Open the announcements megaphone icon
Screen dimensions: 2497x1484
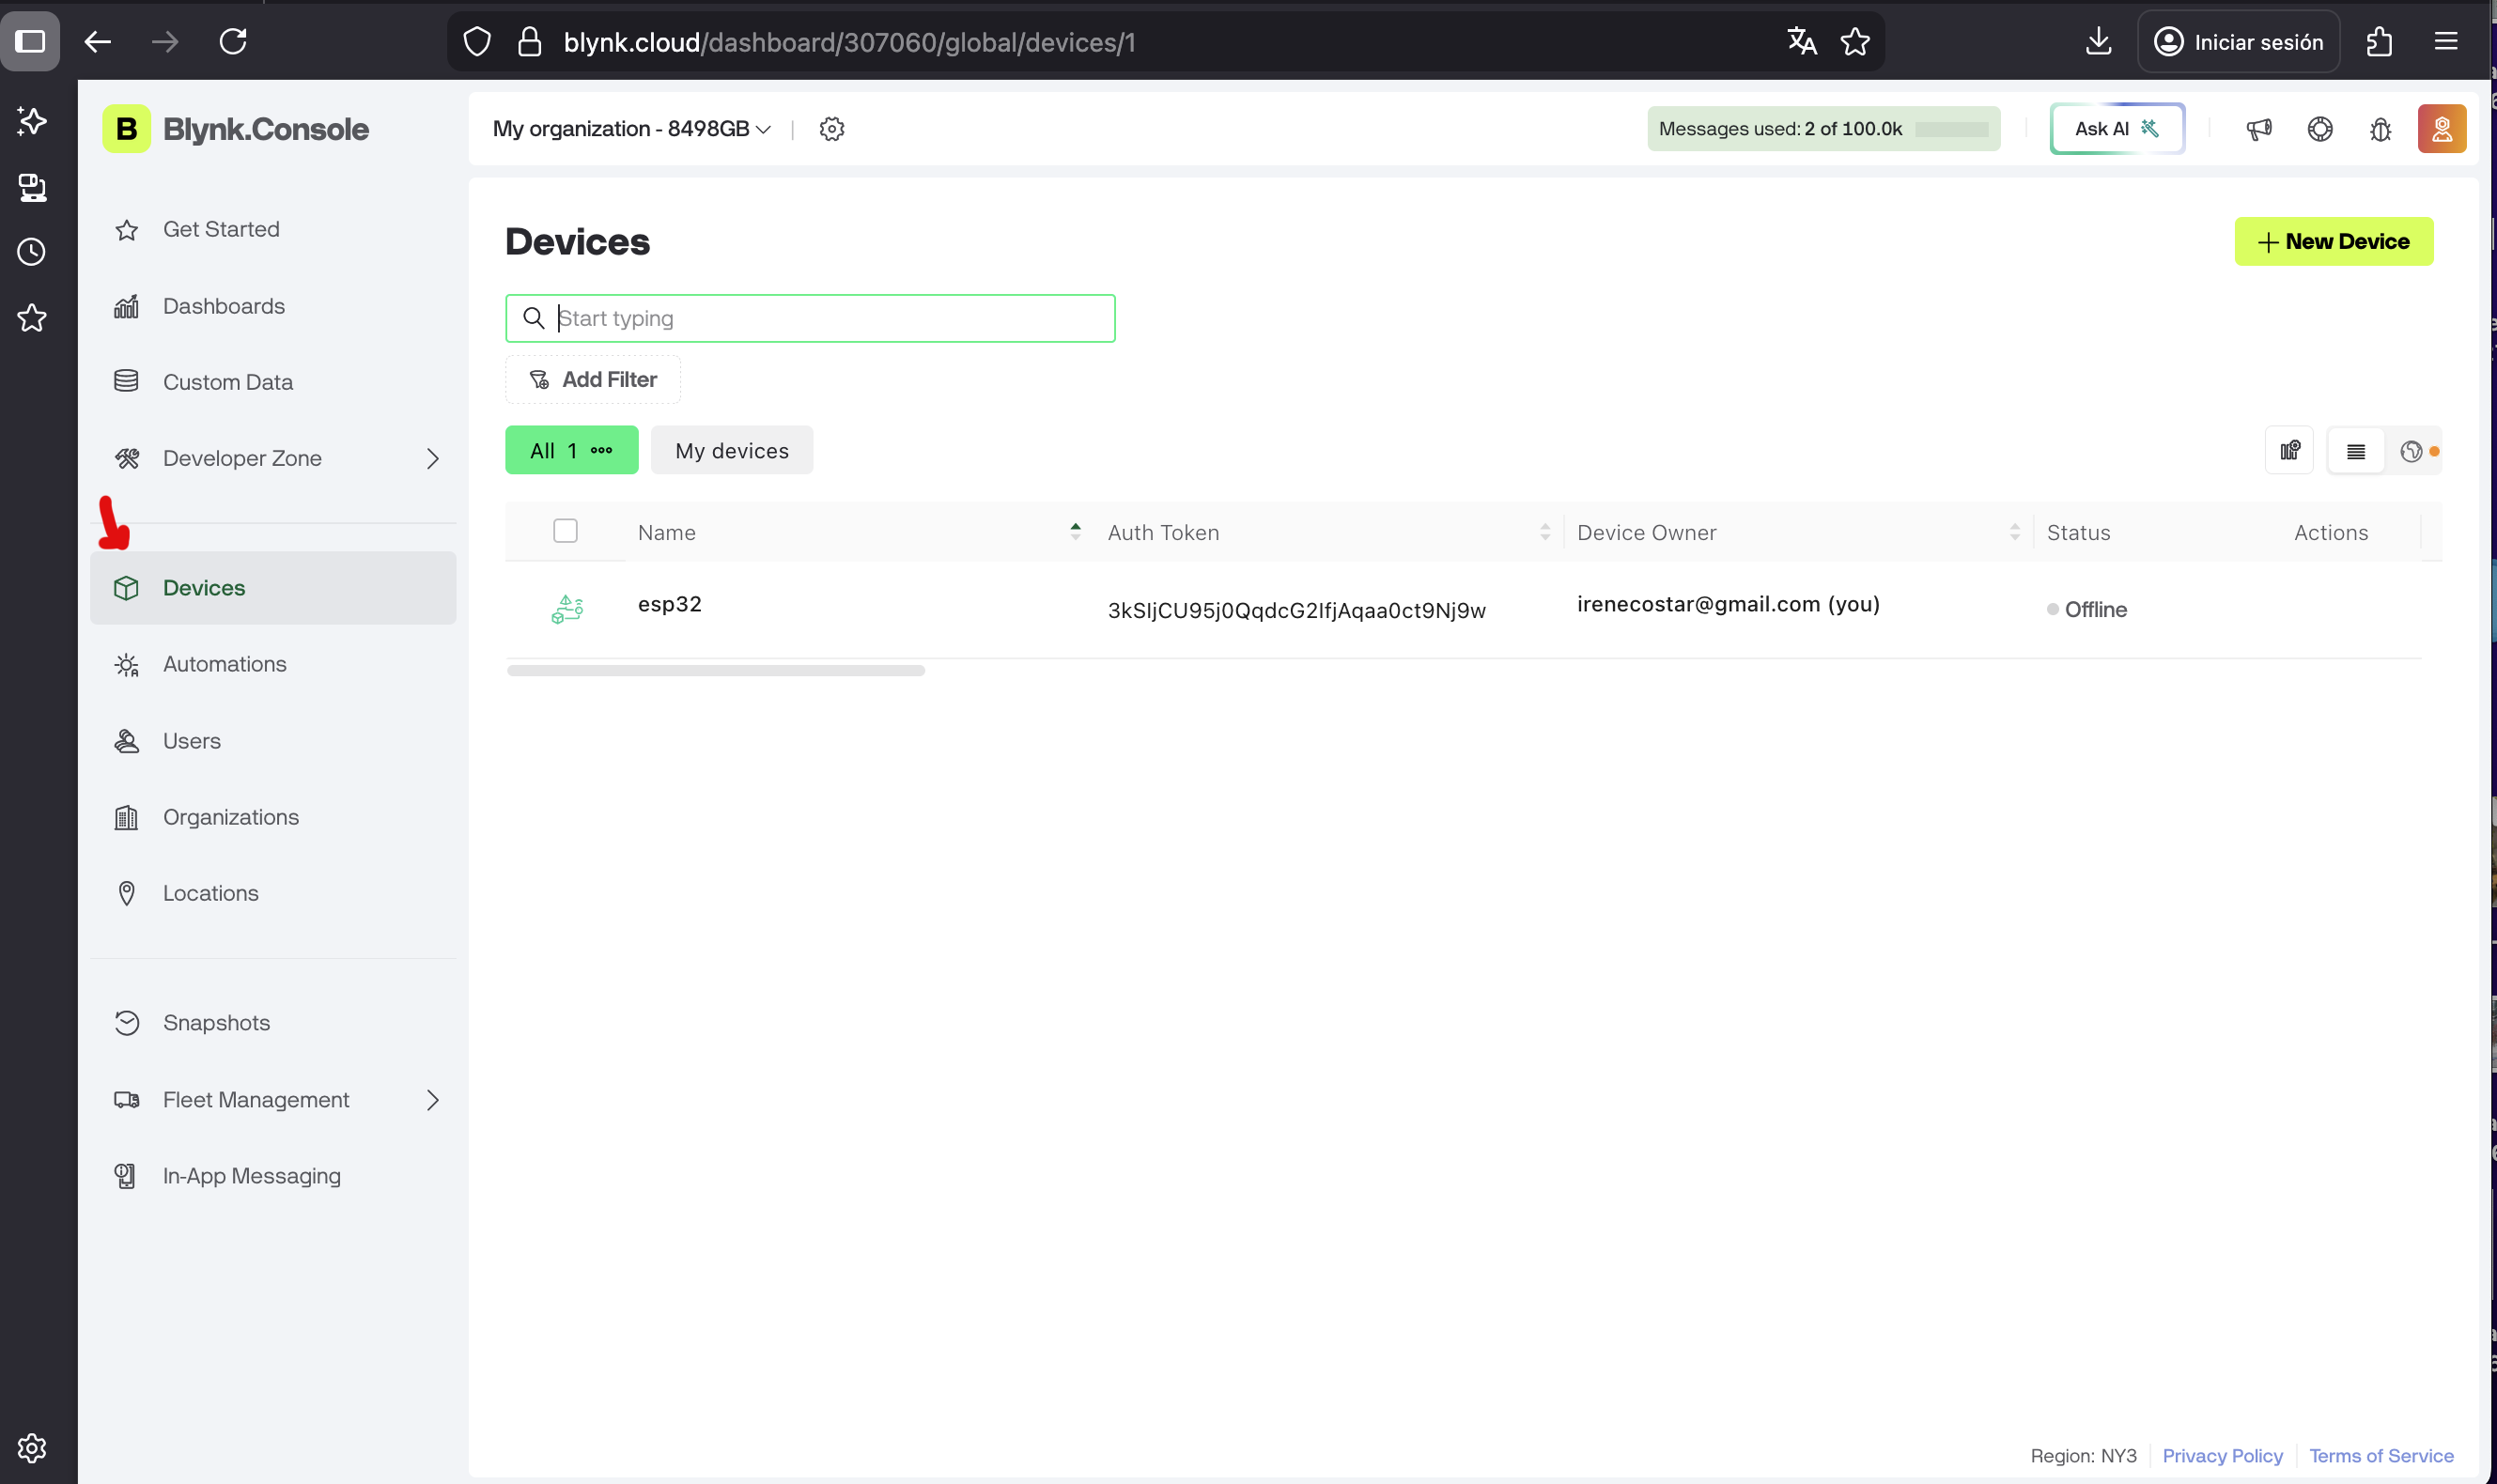tap(2259, 129)
